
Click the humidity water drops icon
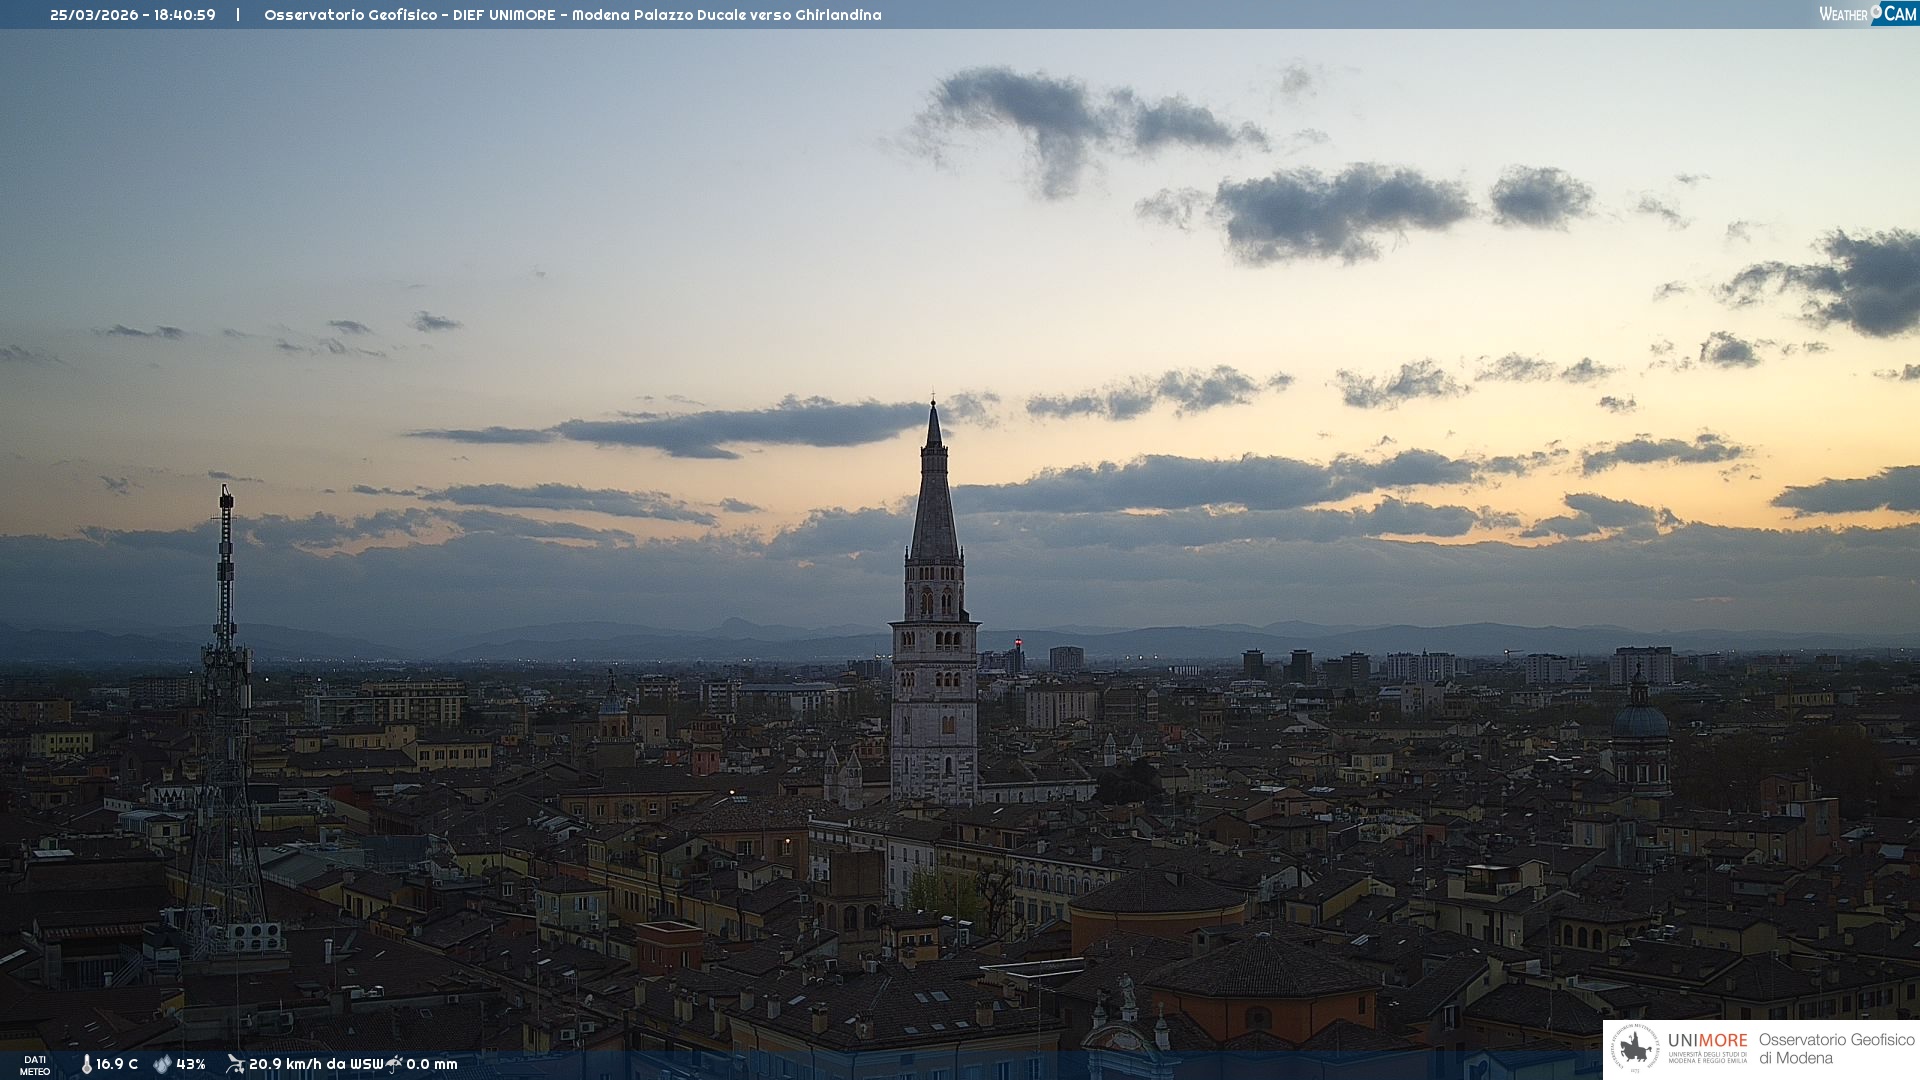pyautogui.click(x=162, y=1064)
